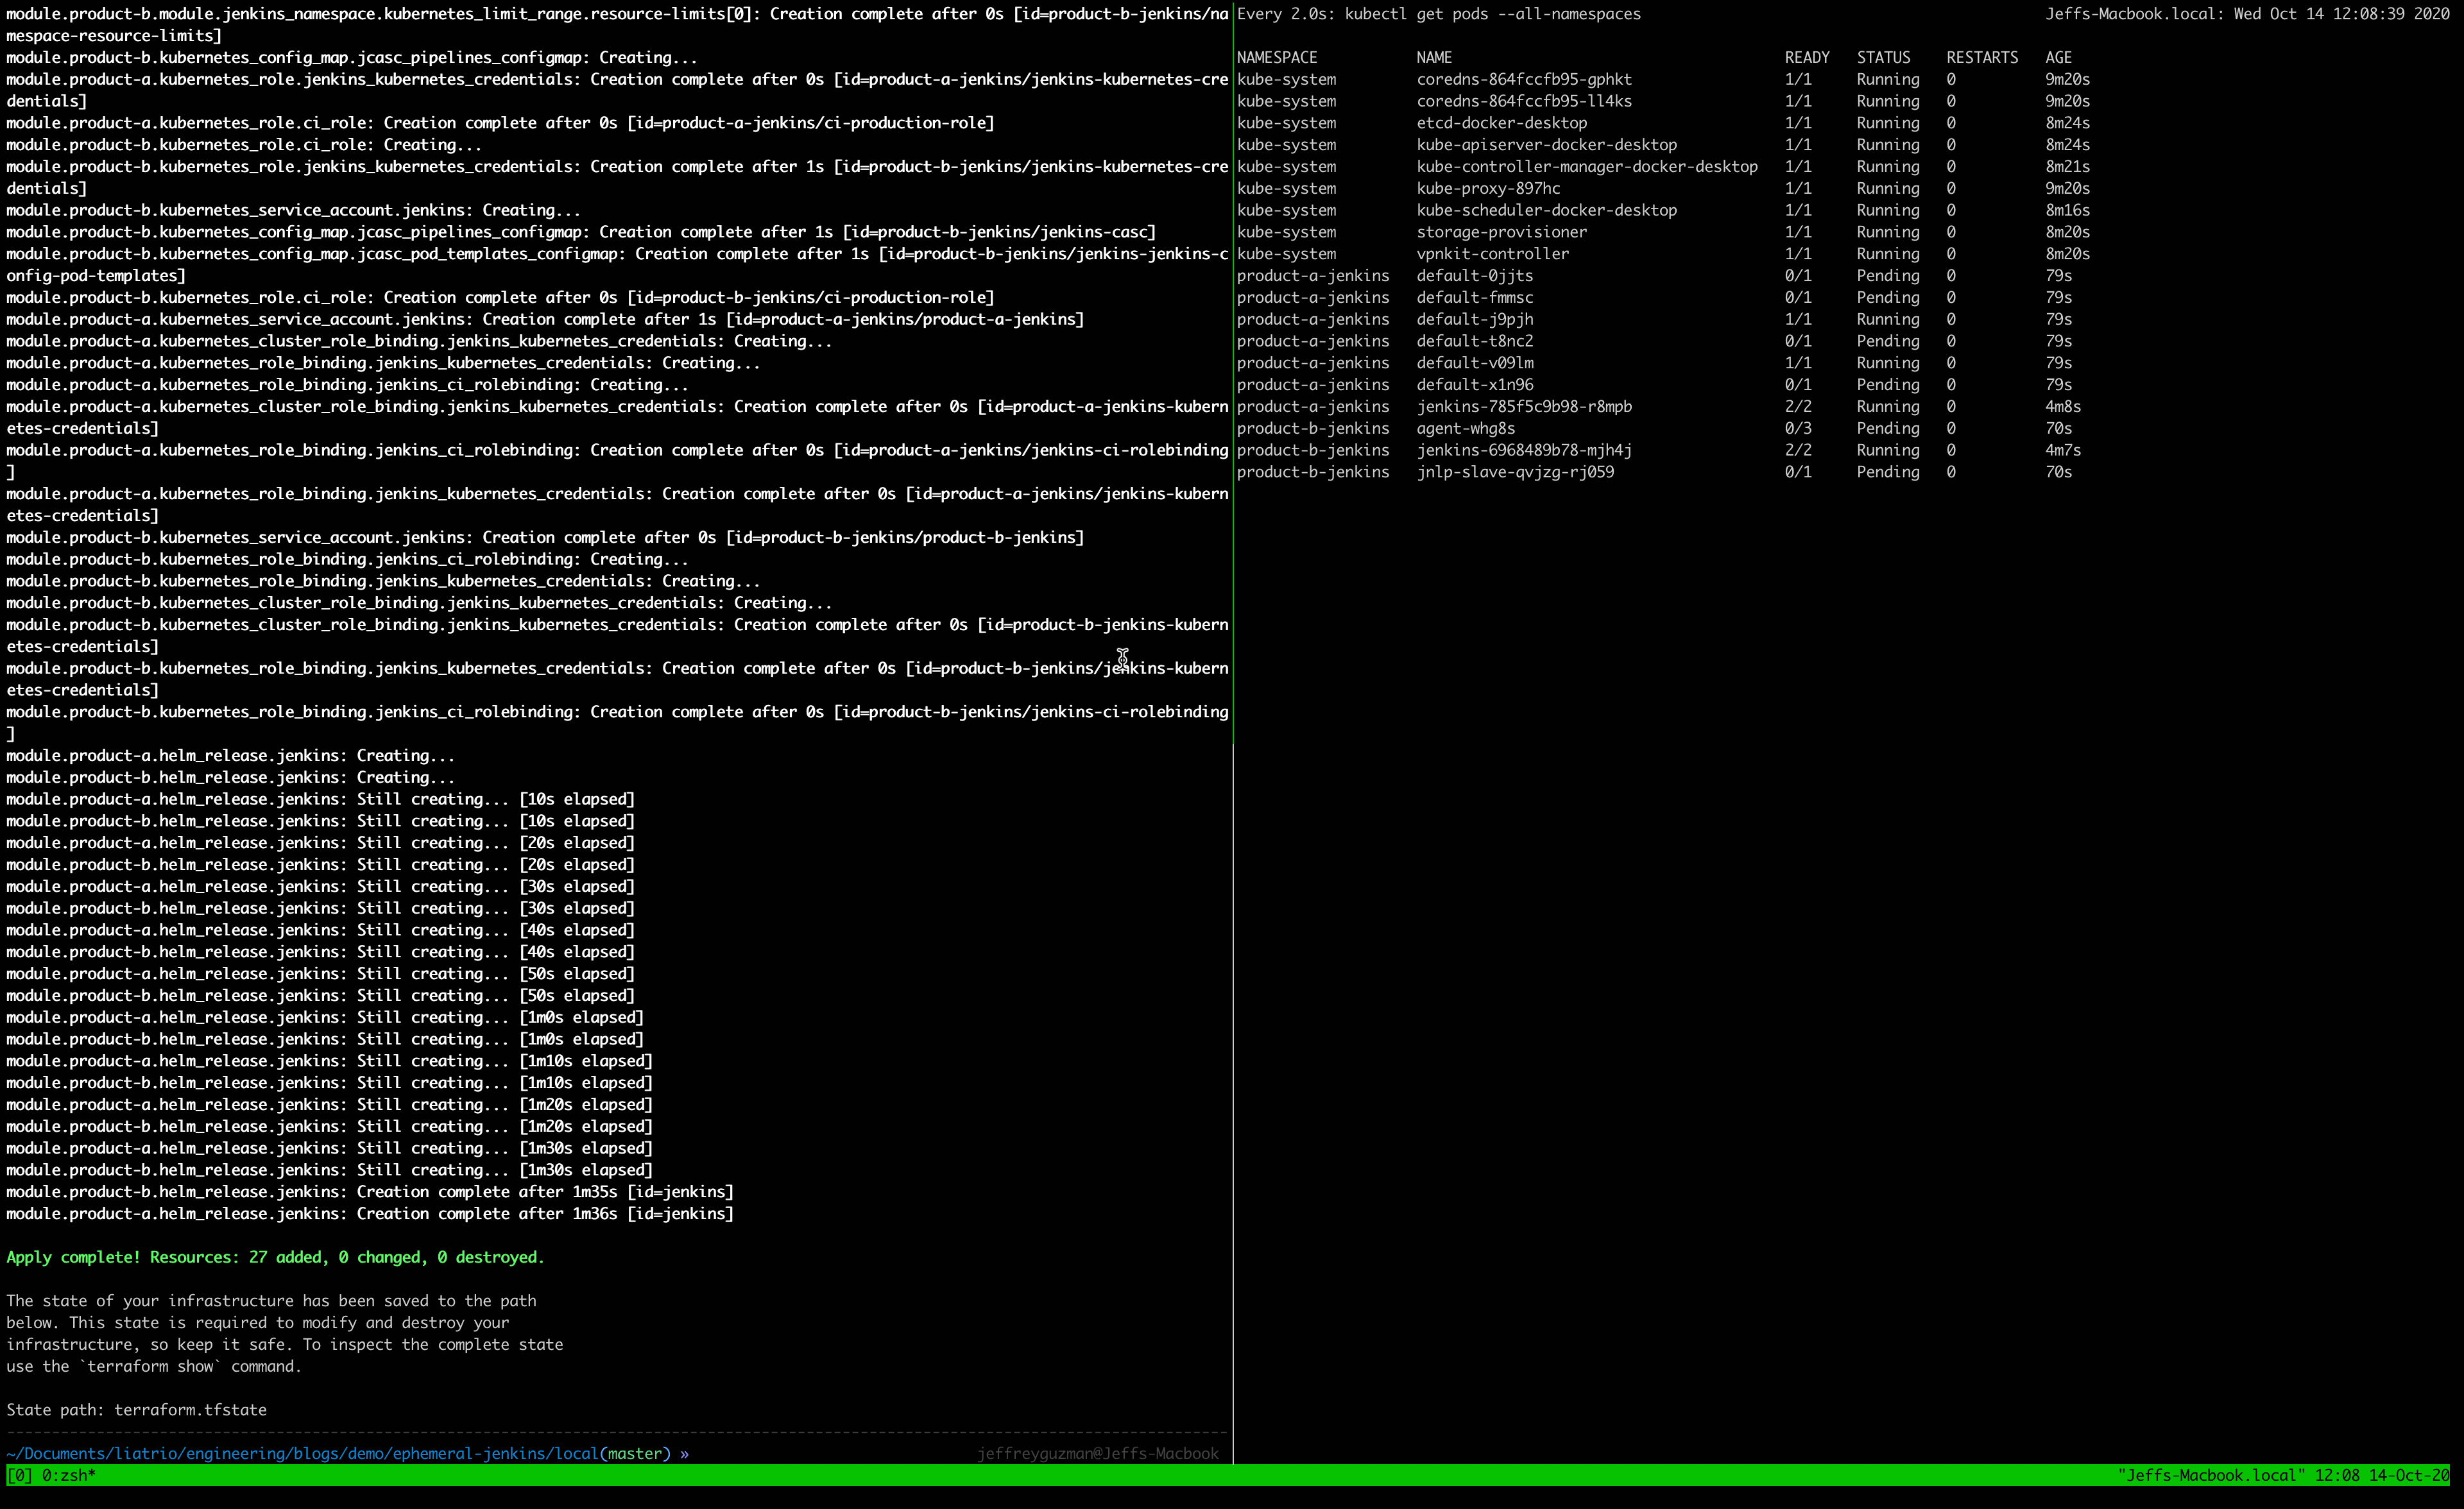Click kube-apiserver-docker-desktop pod entry

[x=1546, y=145]
